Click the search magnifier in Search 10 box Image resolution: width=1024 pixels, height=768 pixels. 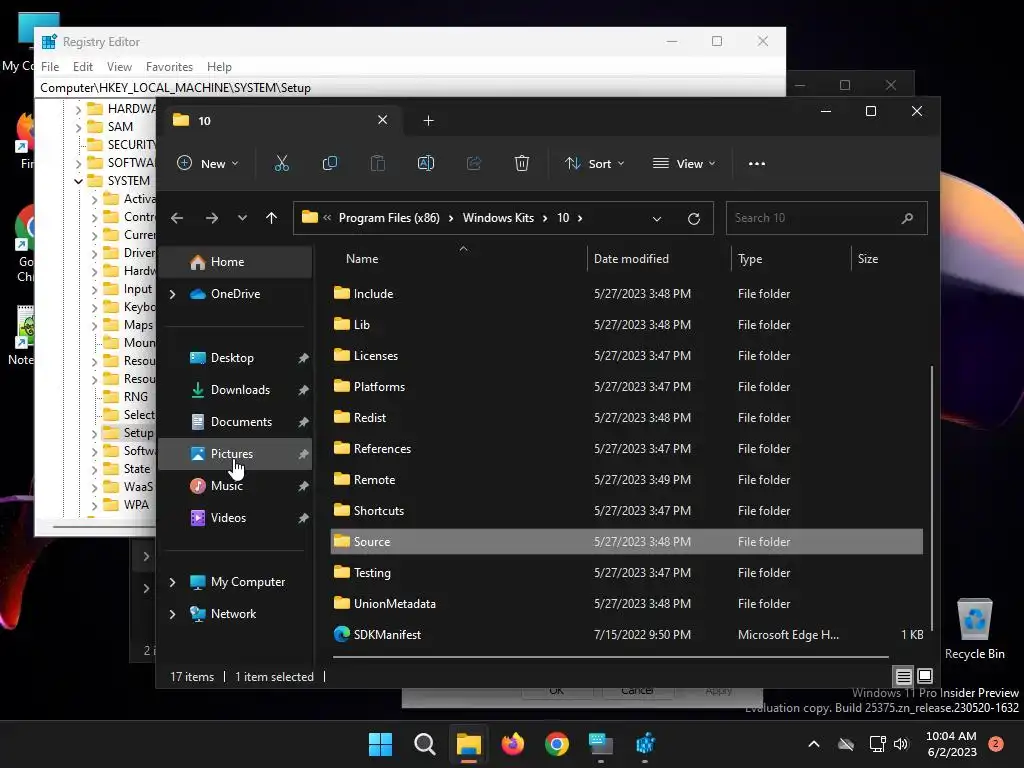[x=907, y=218]
